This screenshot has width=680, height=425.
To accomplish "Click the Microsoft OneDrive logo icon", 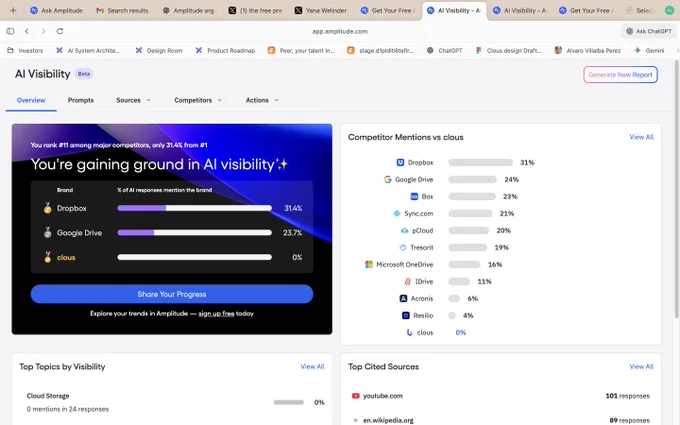I will click(x=369, y=265).
